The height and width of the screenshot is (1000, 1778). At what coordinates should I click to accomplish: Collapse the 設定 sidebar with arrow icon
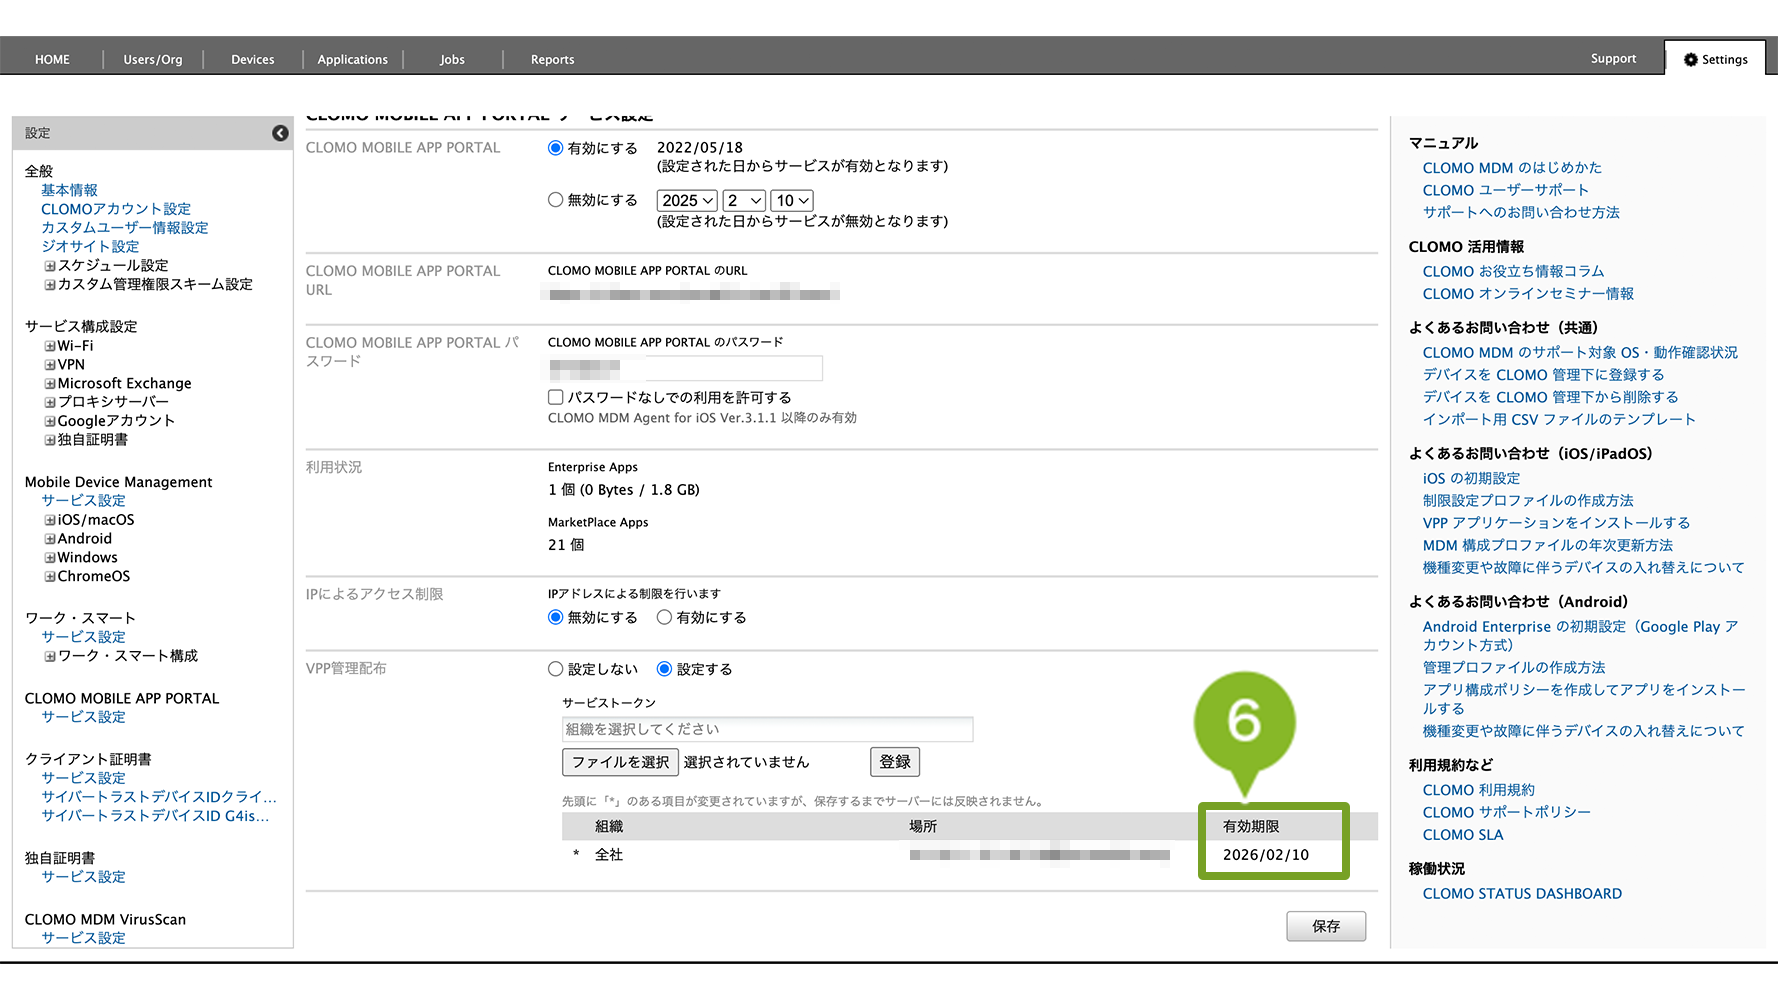pyautogui.click(x=280, y=133)
